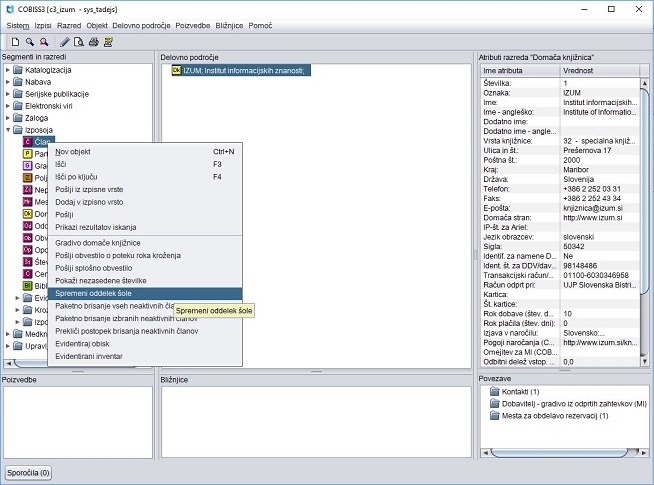Choose Nov objekt from context menu
Viewport: 654px width, 485px height.
tap(145, 152)
